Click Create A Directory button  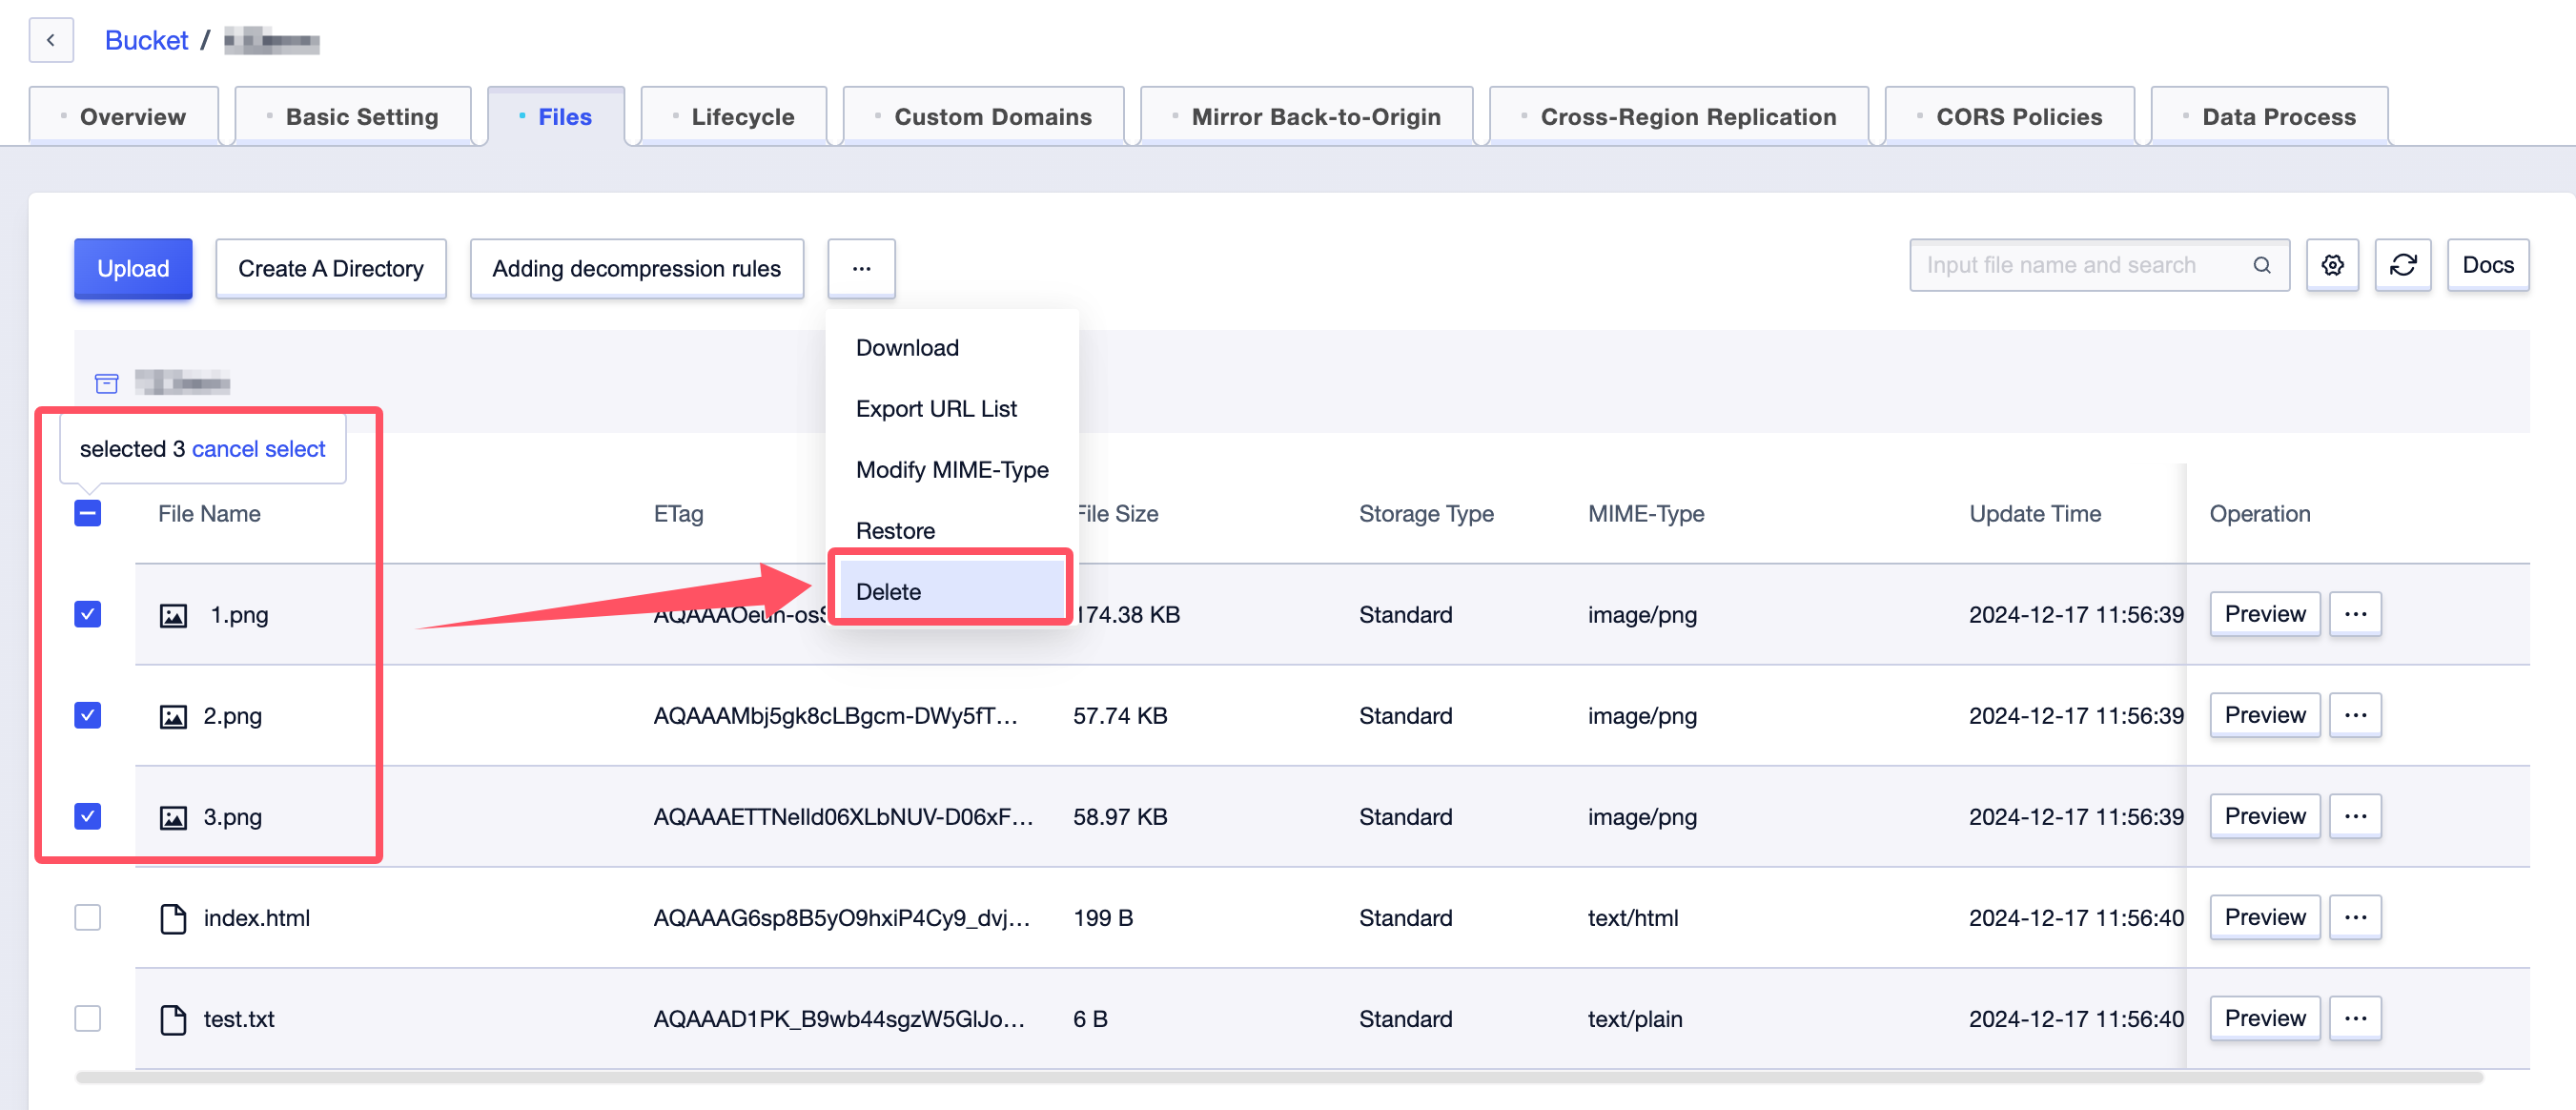331,268
